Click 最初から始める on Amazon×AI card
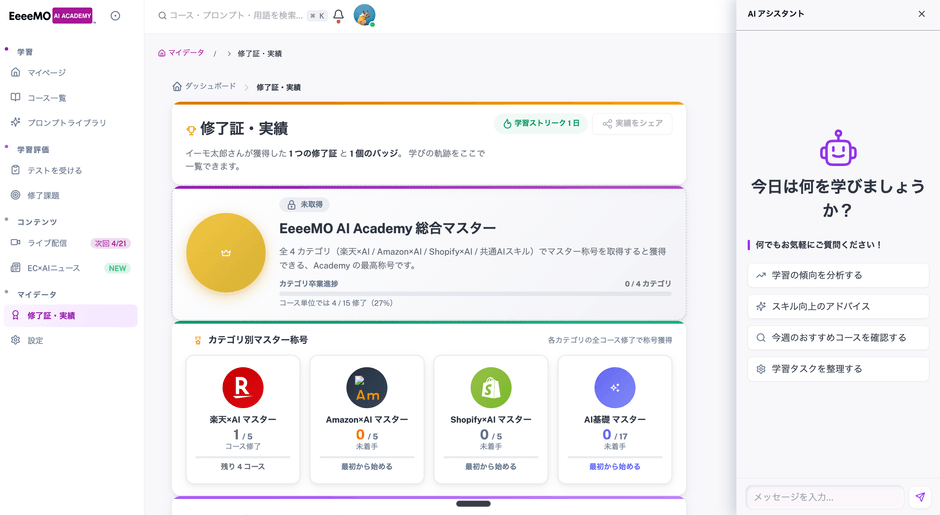This screenshot has height=515, width=940. pyautogui.click(x=367, y=466)
